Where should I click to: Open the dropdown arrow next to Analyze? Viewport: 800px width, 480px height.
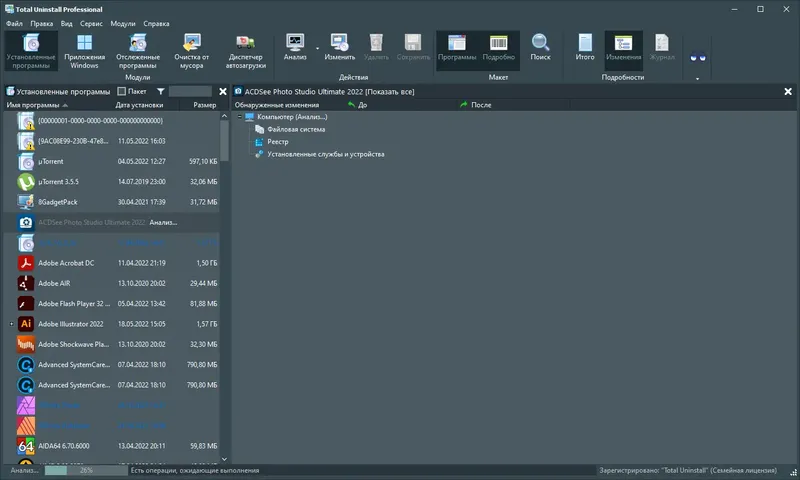(317, 48)
